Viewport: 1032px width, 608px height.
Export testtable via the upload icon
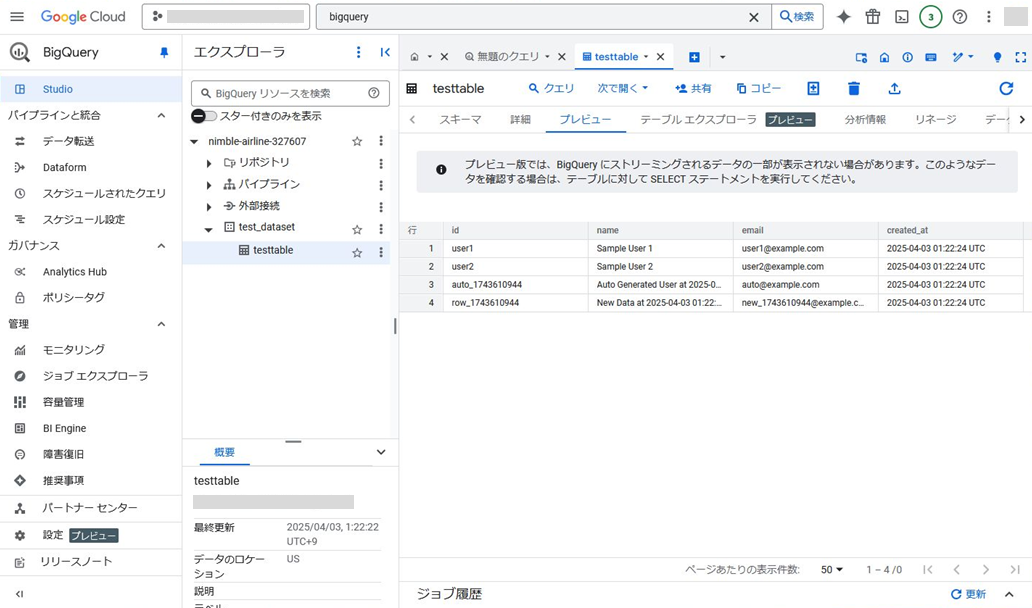(x=894, y=88)
